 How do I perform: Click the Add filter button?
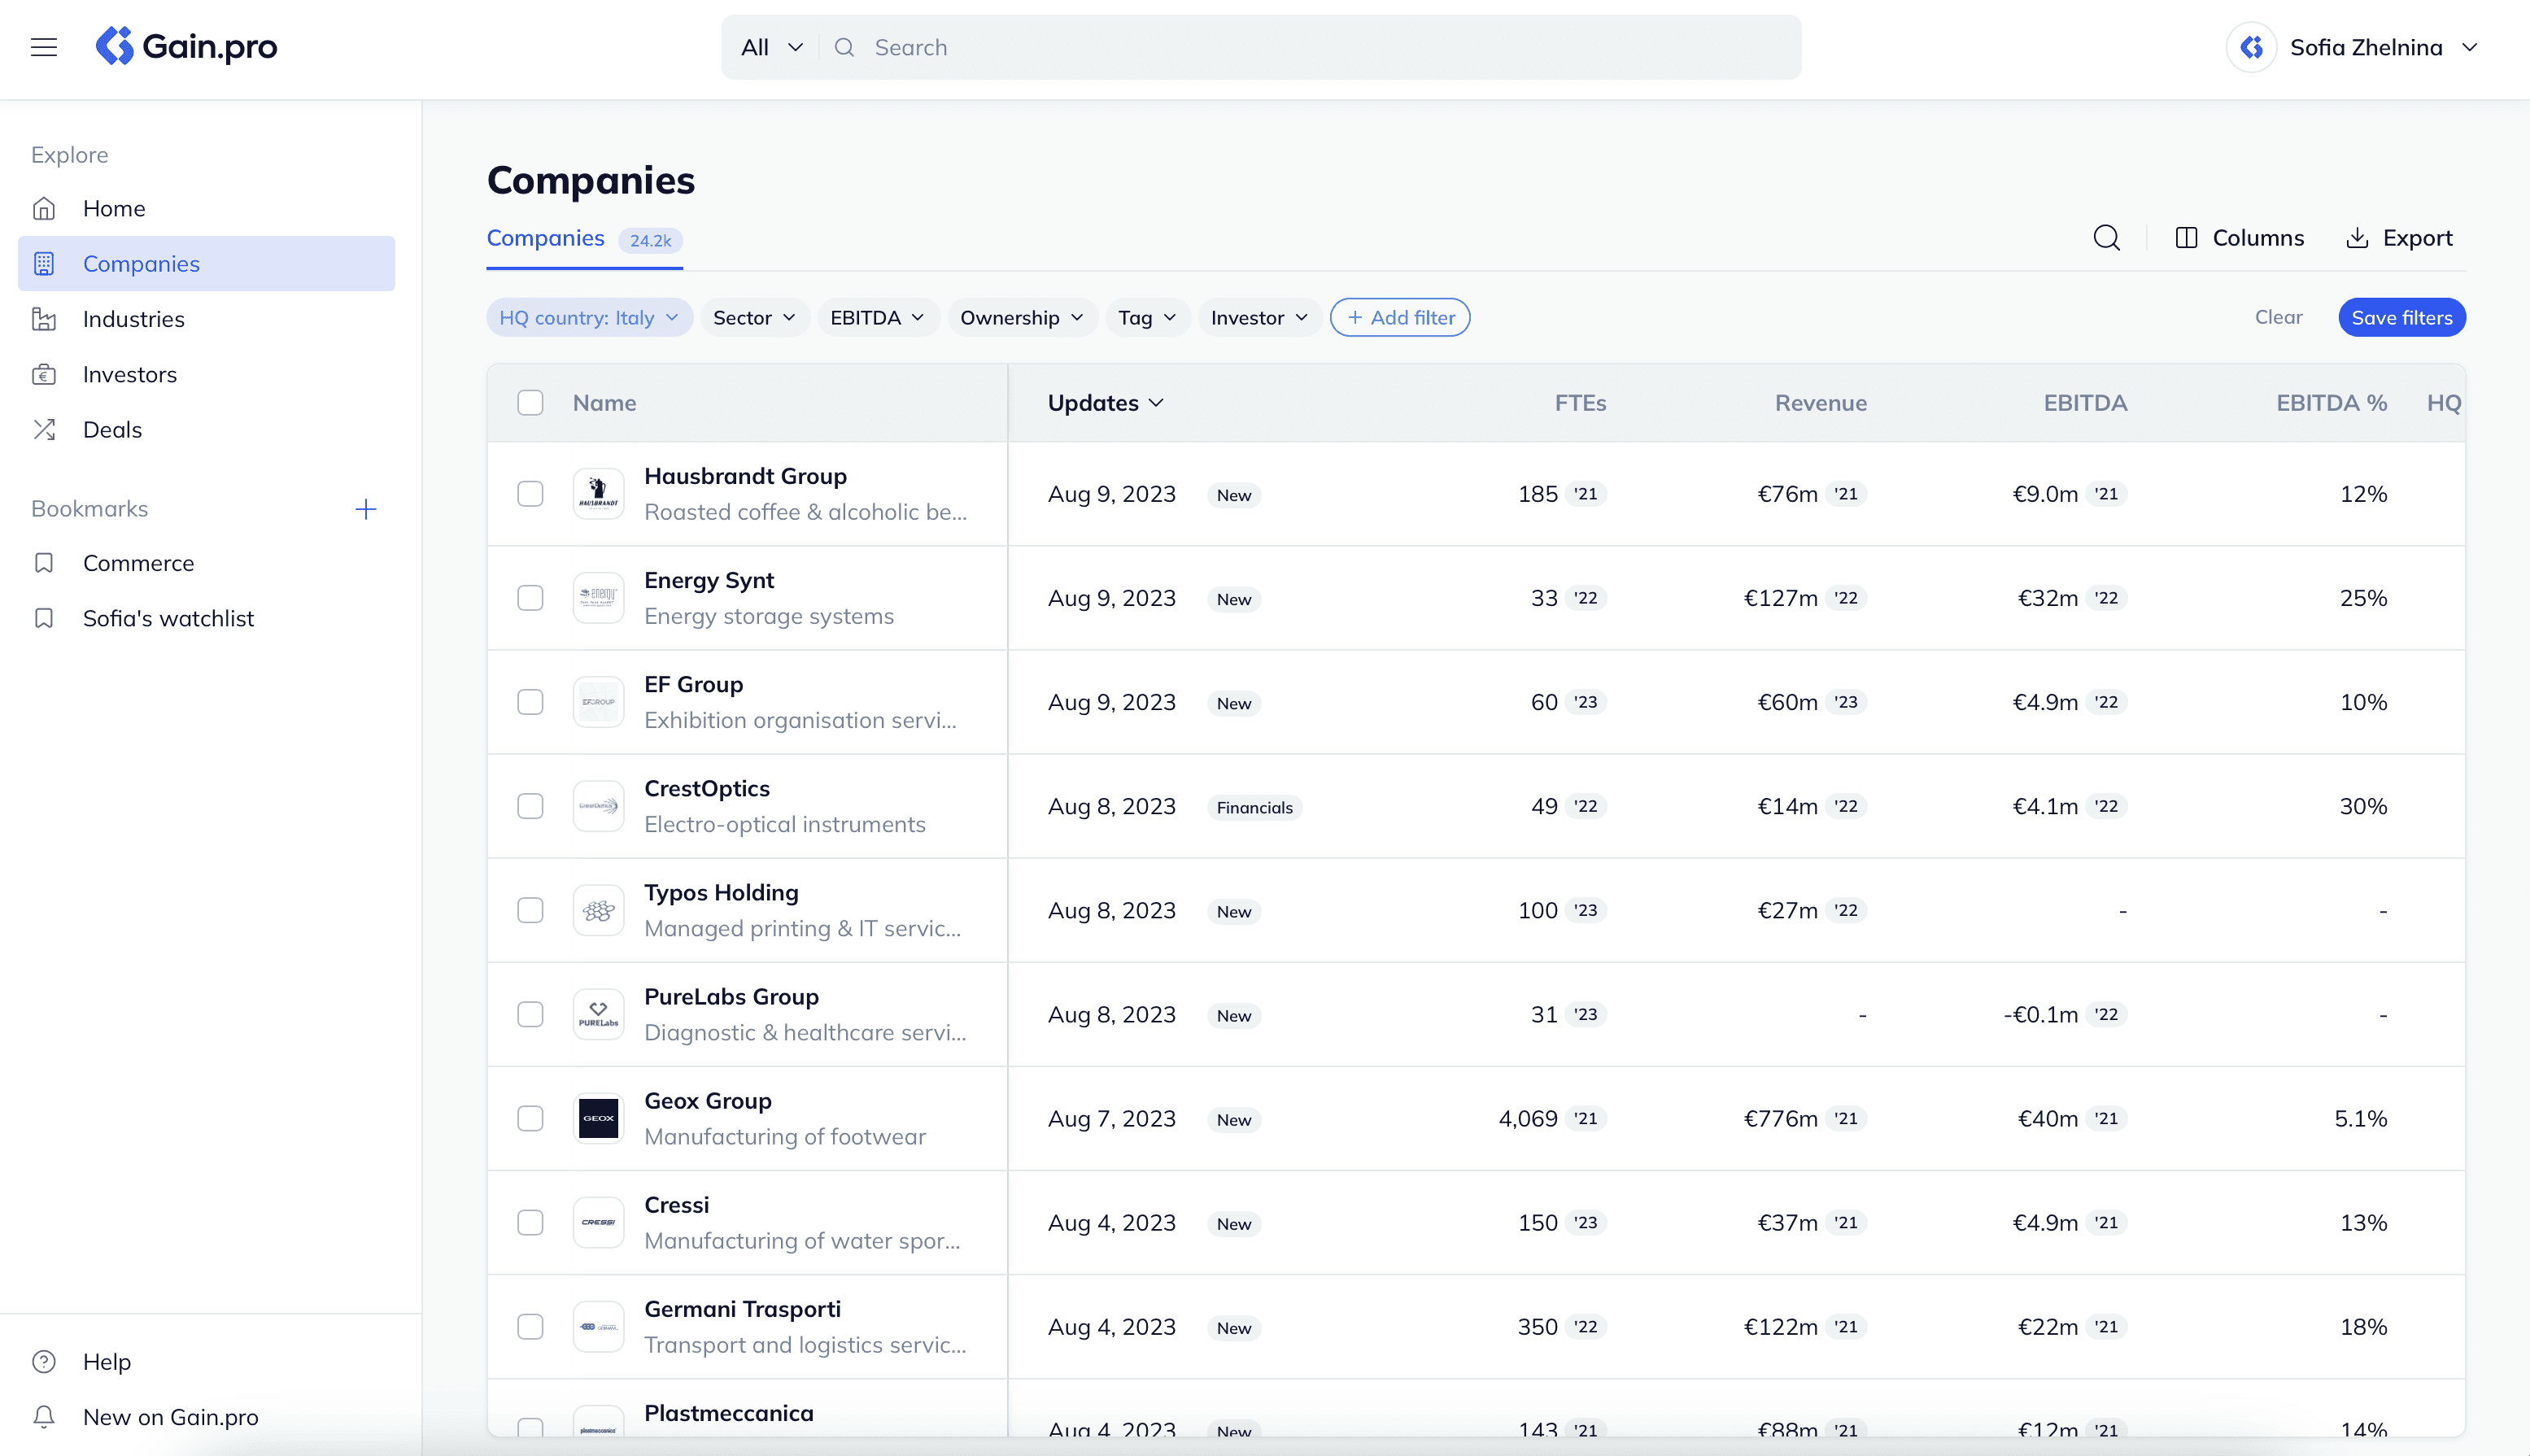point(1400,317)
